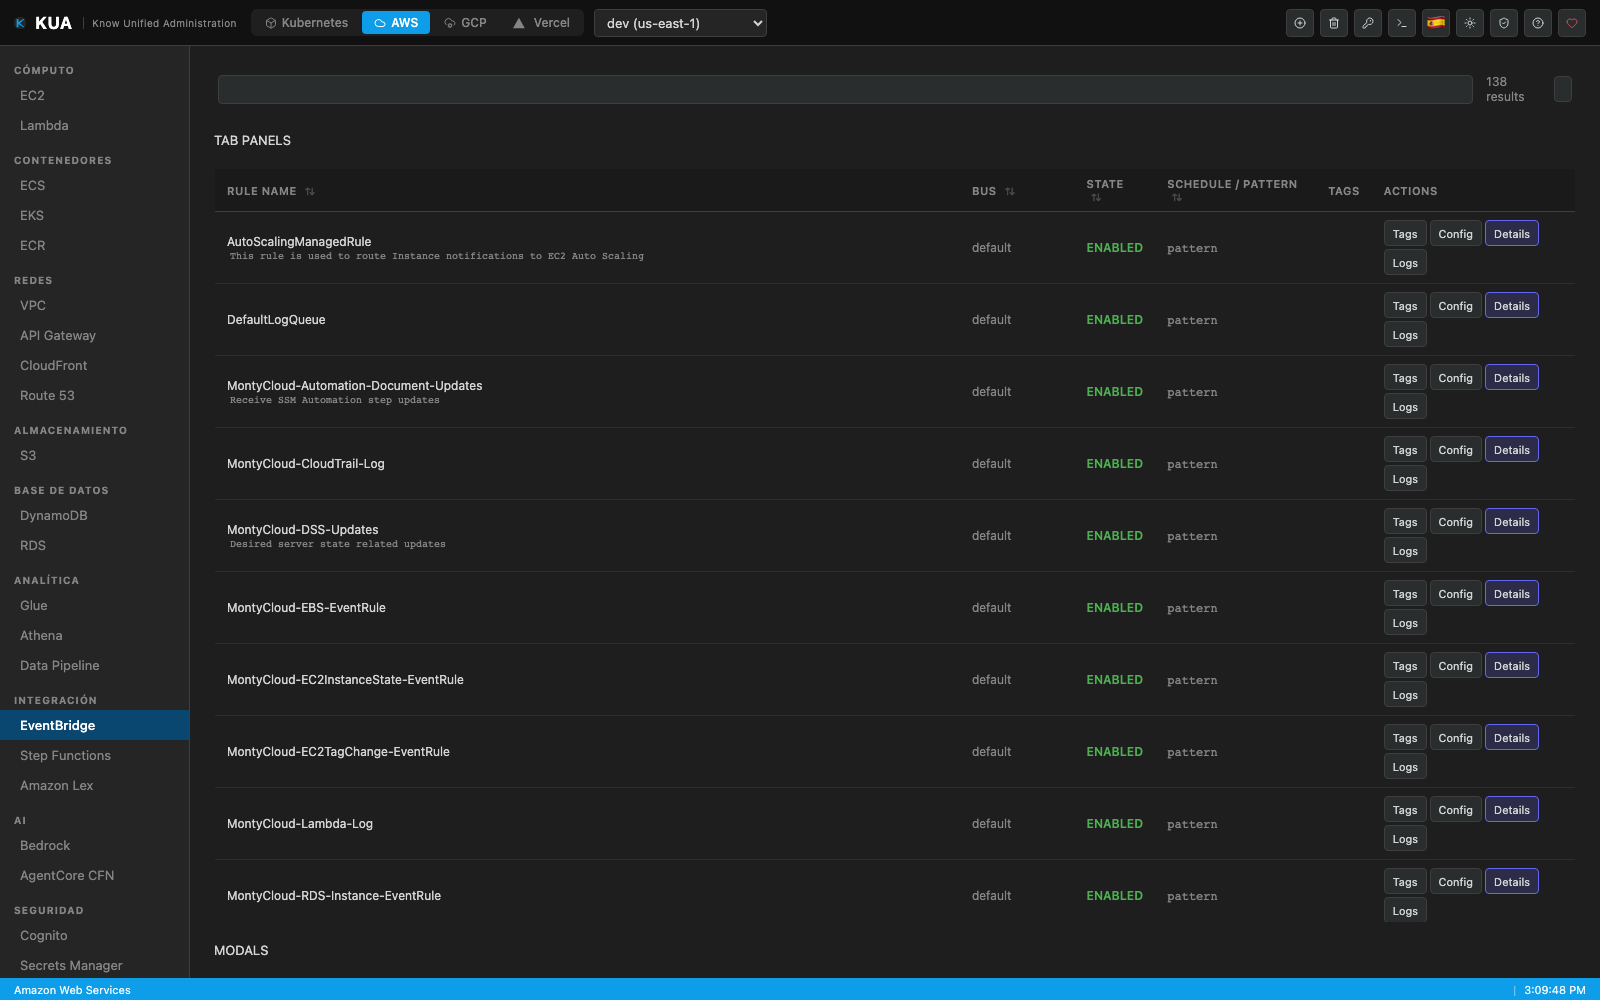1600x1000 pixels.
Task: Sort by State column arrows
Action: click(1096, 198)
